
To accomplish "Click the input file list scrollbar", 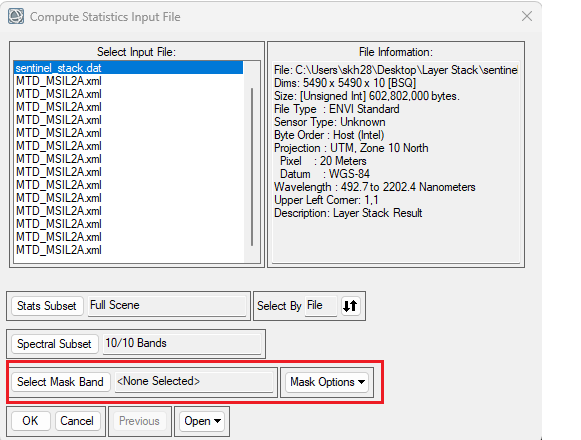I will coord(252,167).
